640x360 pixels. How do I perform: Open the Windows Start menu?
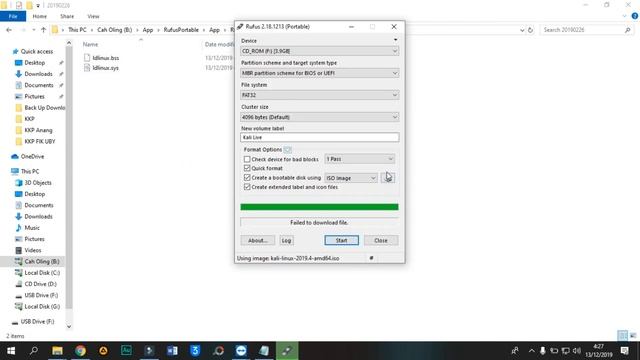pyautogui.click(x=11, y=351)
